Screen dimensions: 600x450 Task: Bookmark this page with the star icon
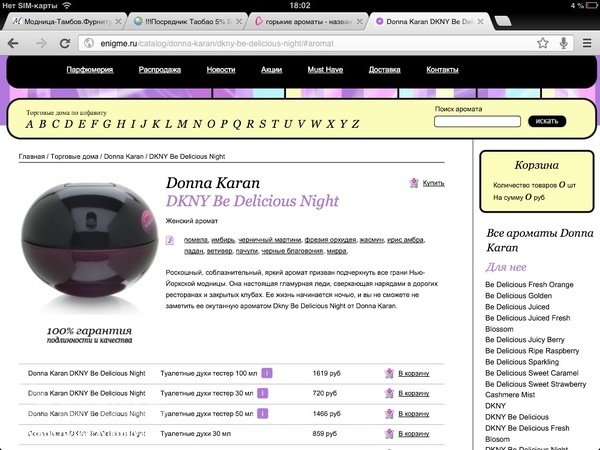(x=543, y=43)
